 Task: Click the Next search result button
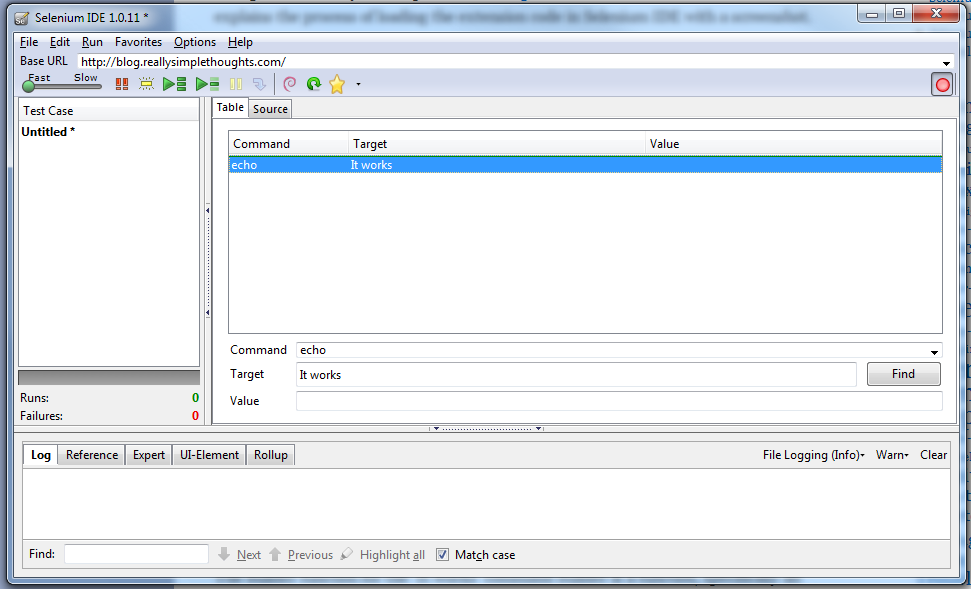(240, 554)
